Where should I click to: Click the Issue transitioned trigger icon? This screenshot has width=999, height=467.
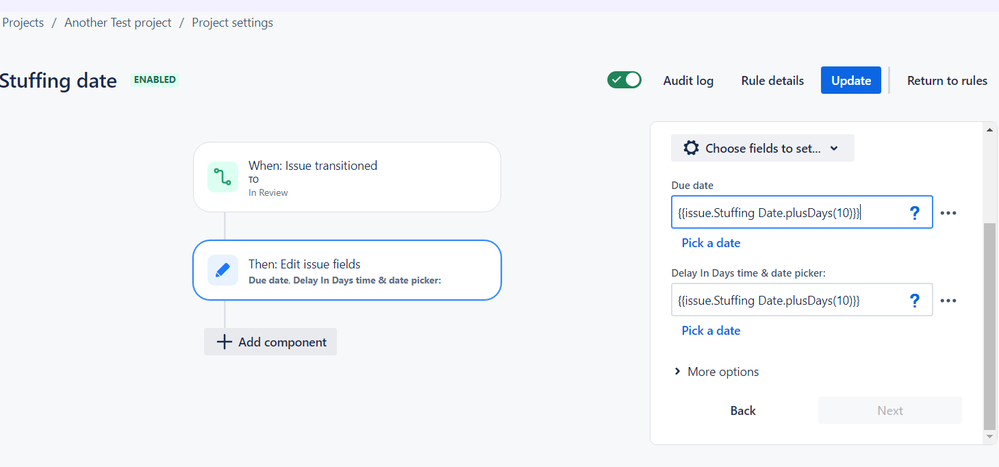coord(223,177)
